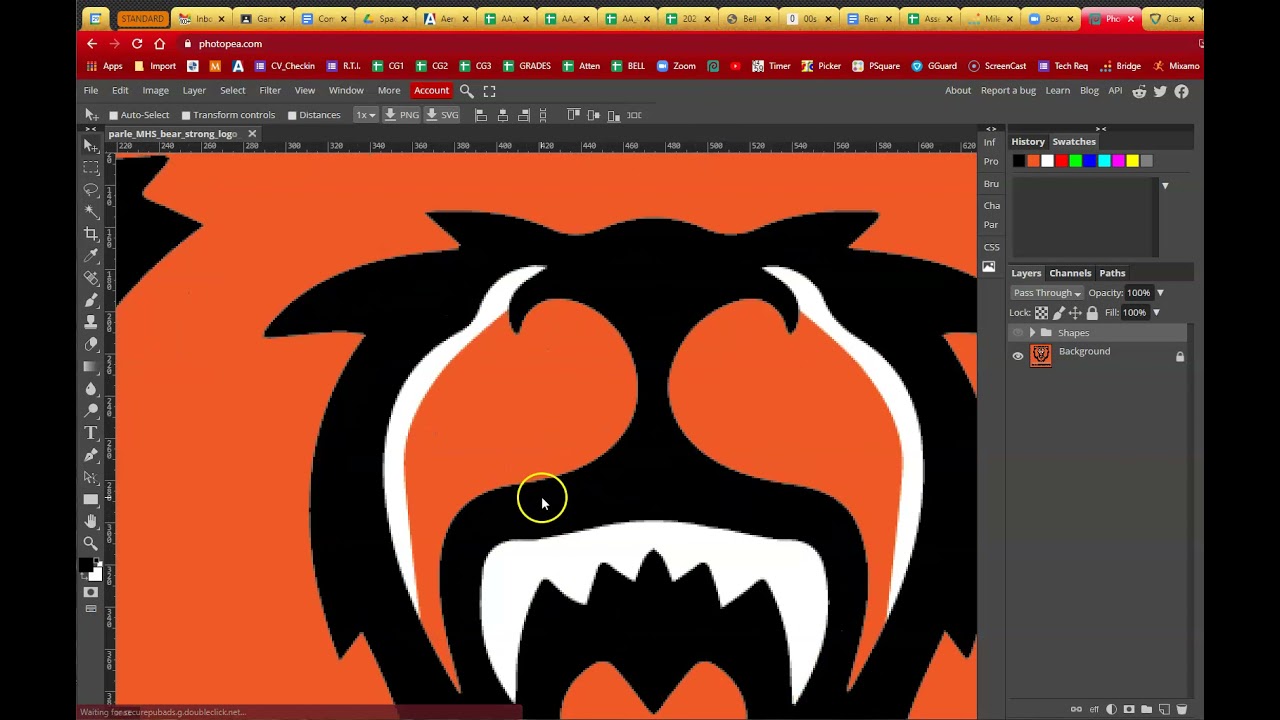Export as SVG button

tap(443, 115)
